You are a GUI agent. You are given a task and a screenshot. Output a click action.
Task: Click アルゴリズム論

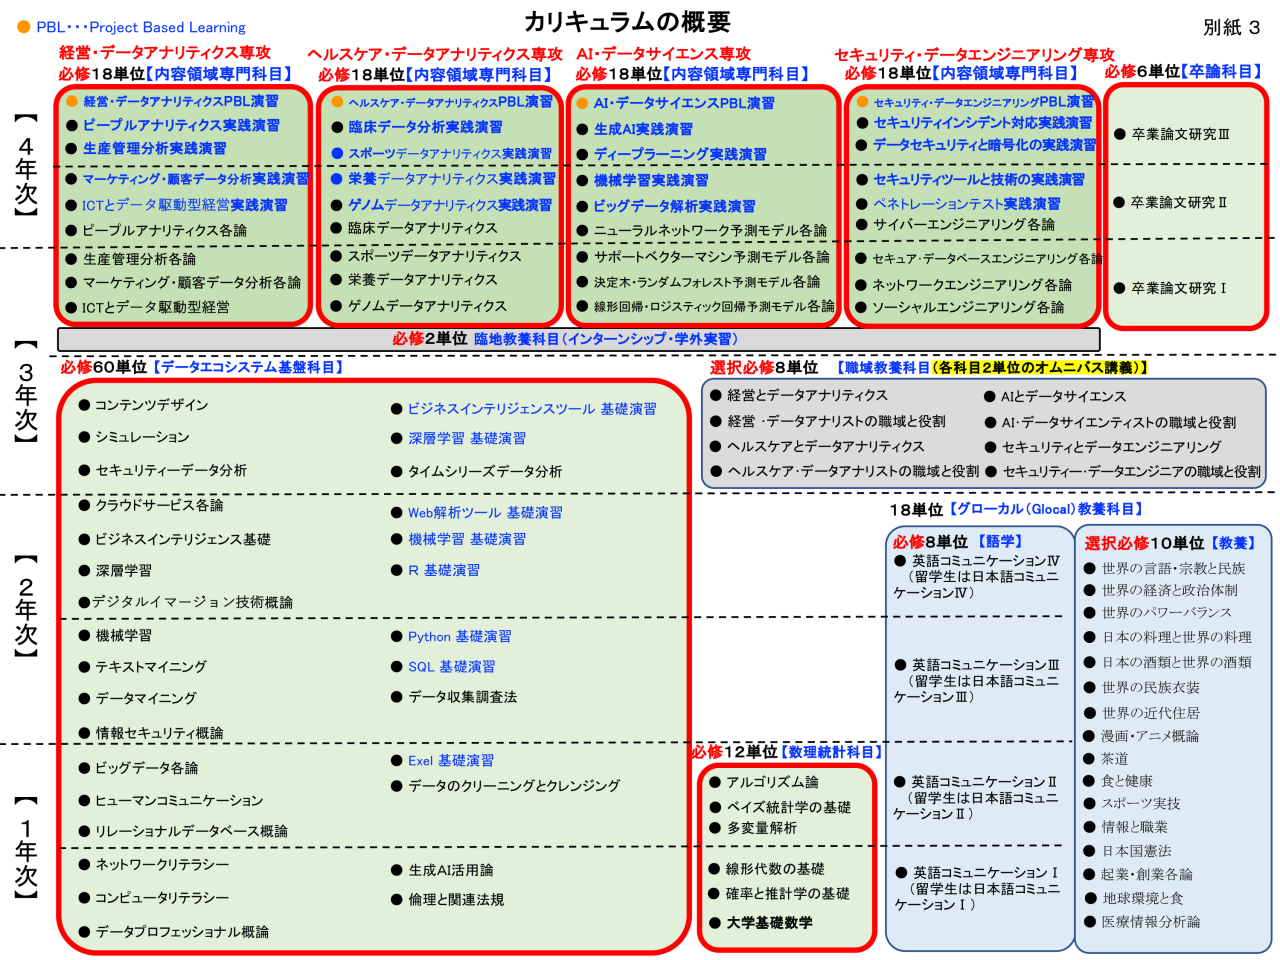pyautogui.click(x=772, y=781)
